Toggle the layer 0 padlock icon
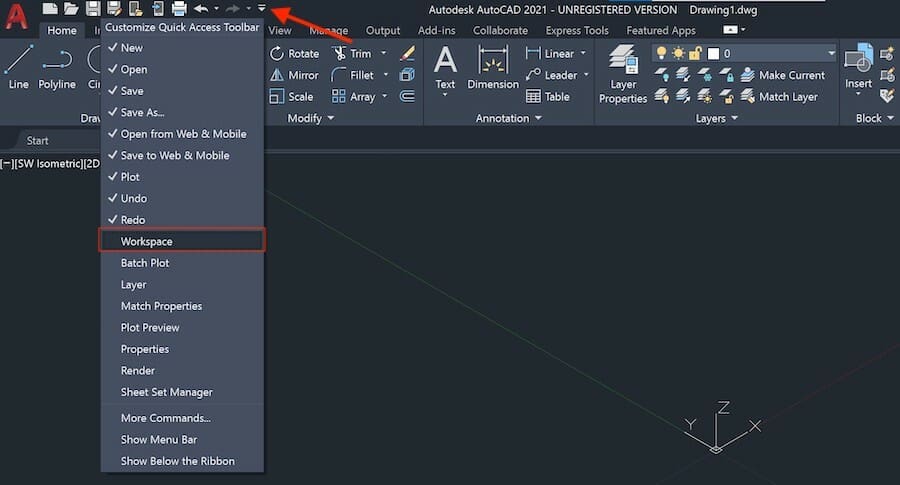The height and width of the screenshot is (485, 900). pyautogui.click(x=695, y=53)
